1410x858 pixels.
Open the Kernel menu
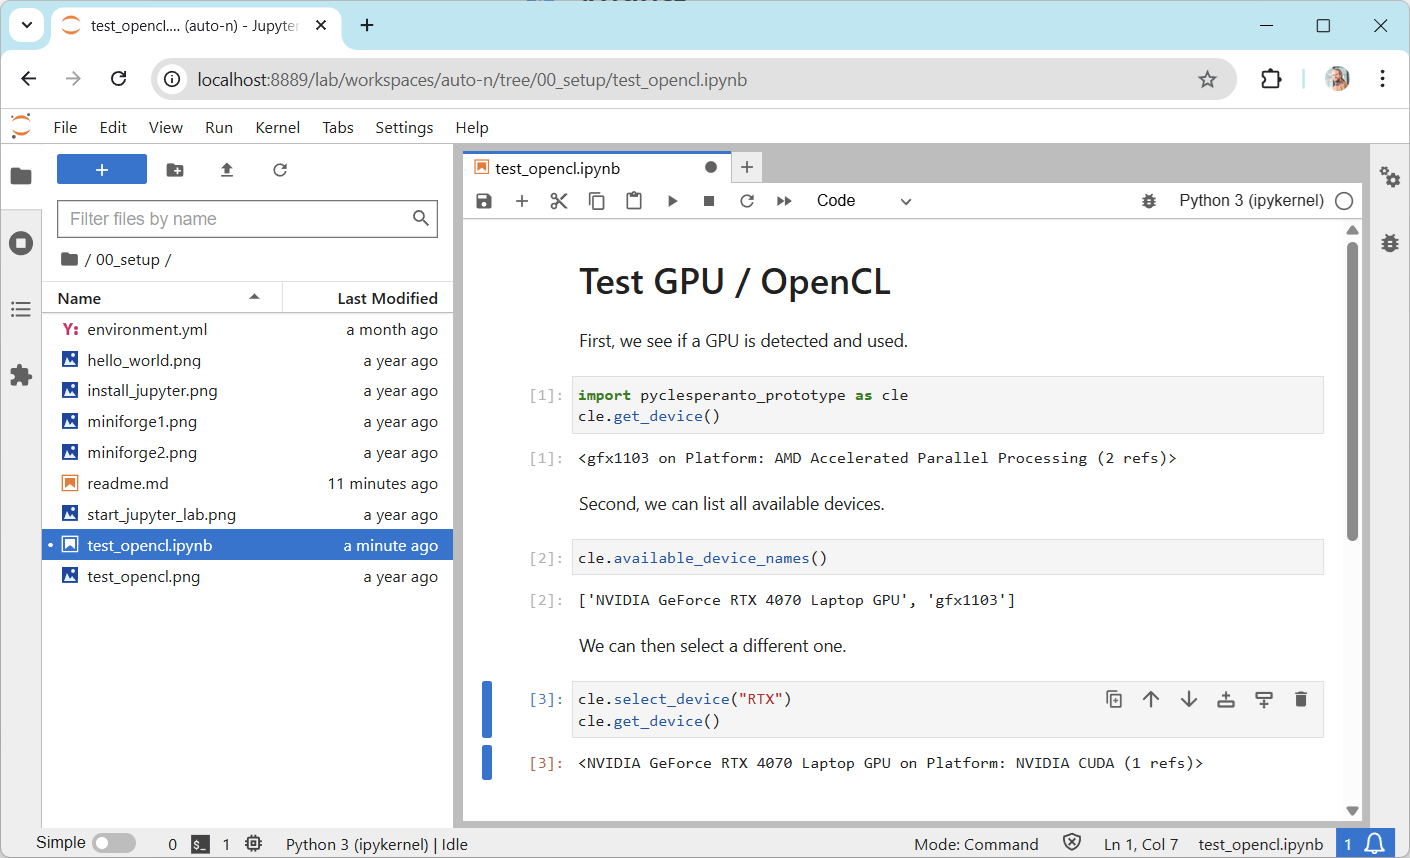277,127
